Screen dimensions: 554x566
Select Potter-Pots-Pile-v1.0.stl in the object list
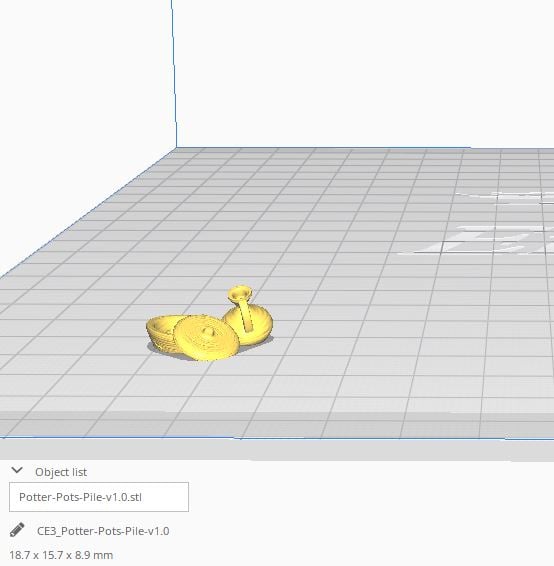[x=99, y=497]
